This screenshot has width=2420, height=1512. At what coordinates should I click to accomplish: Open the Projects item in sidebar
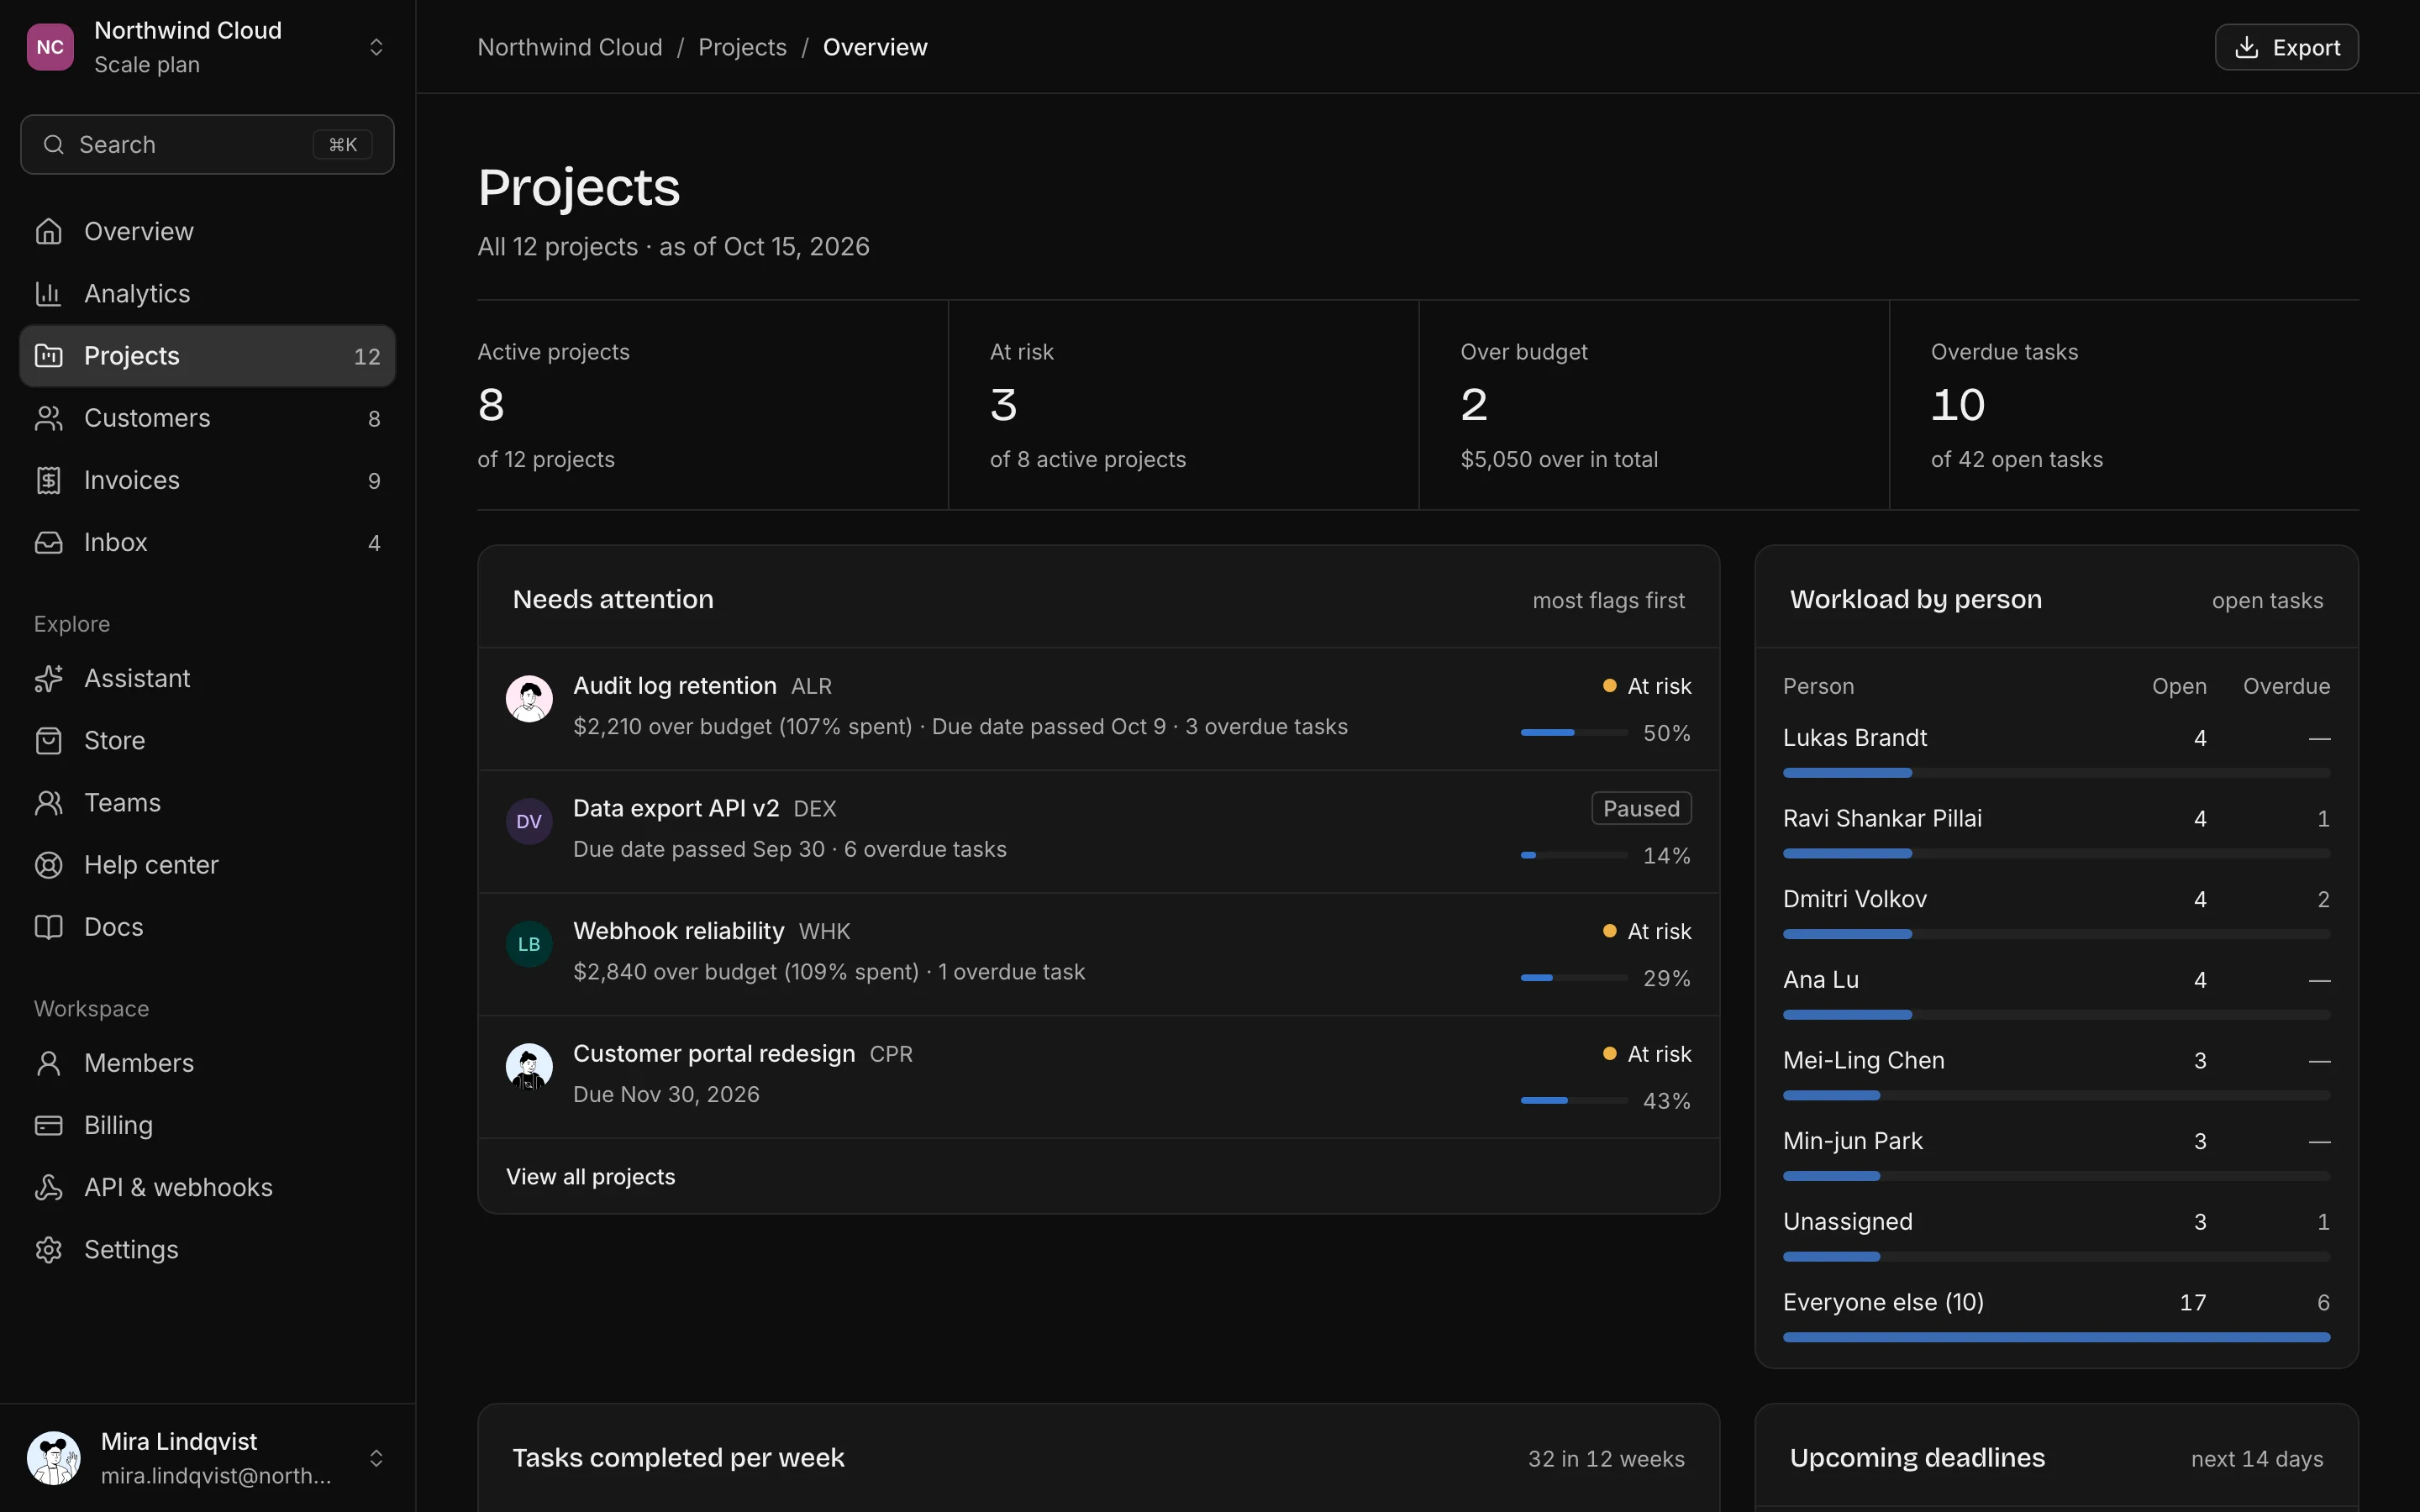[x=207, y=355]
